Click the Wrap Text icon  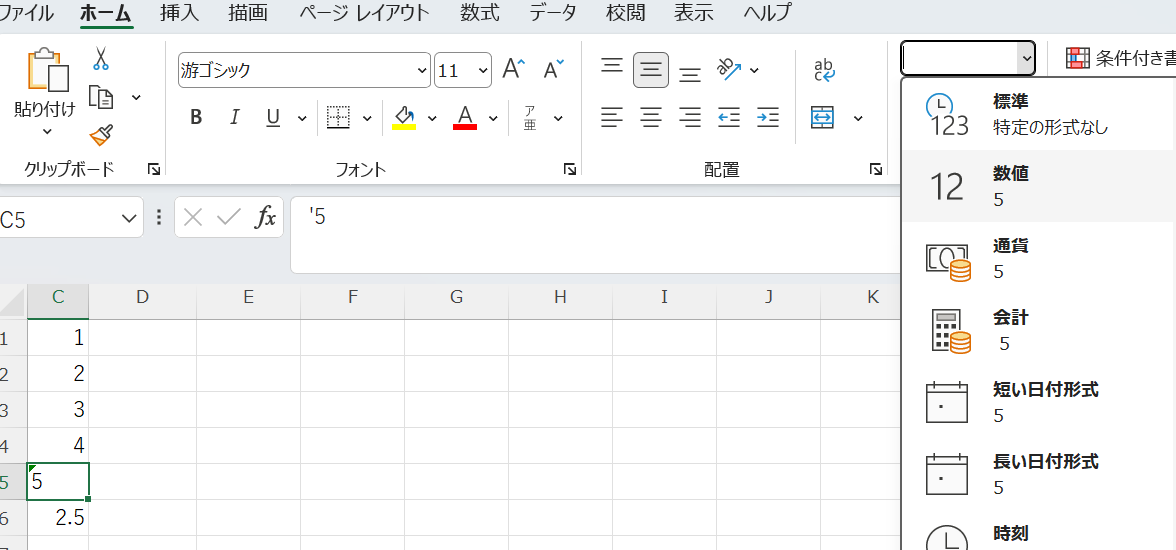pos(824,70)
